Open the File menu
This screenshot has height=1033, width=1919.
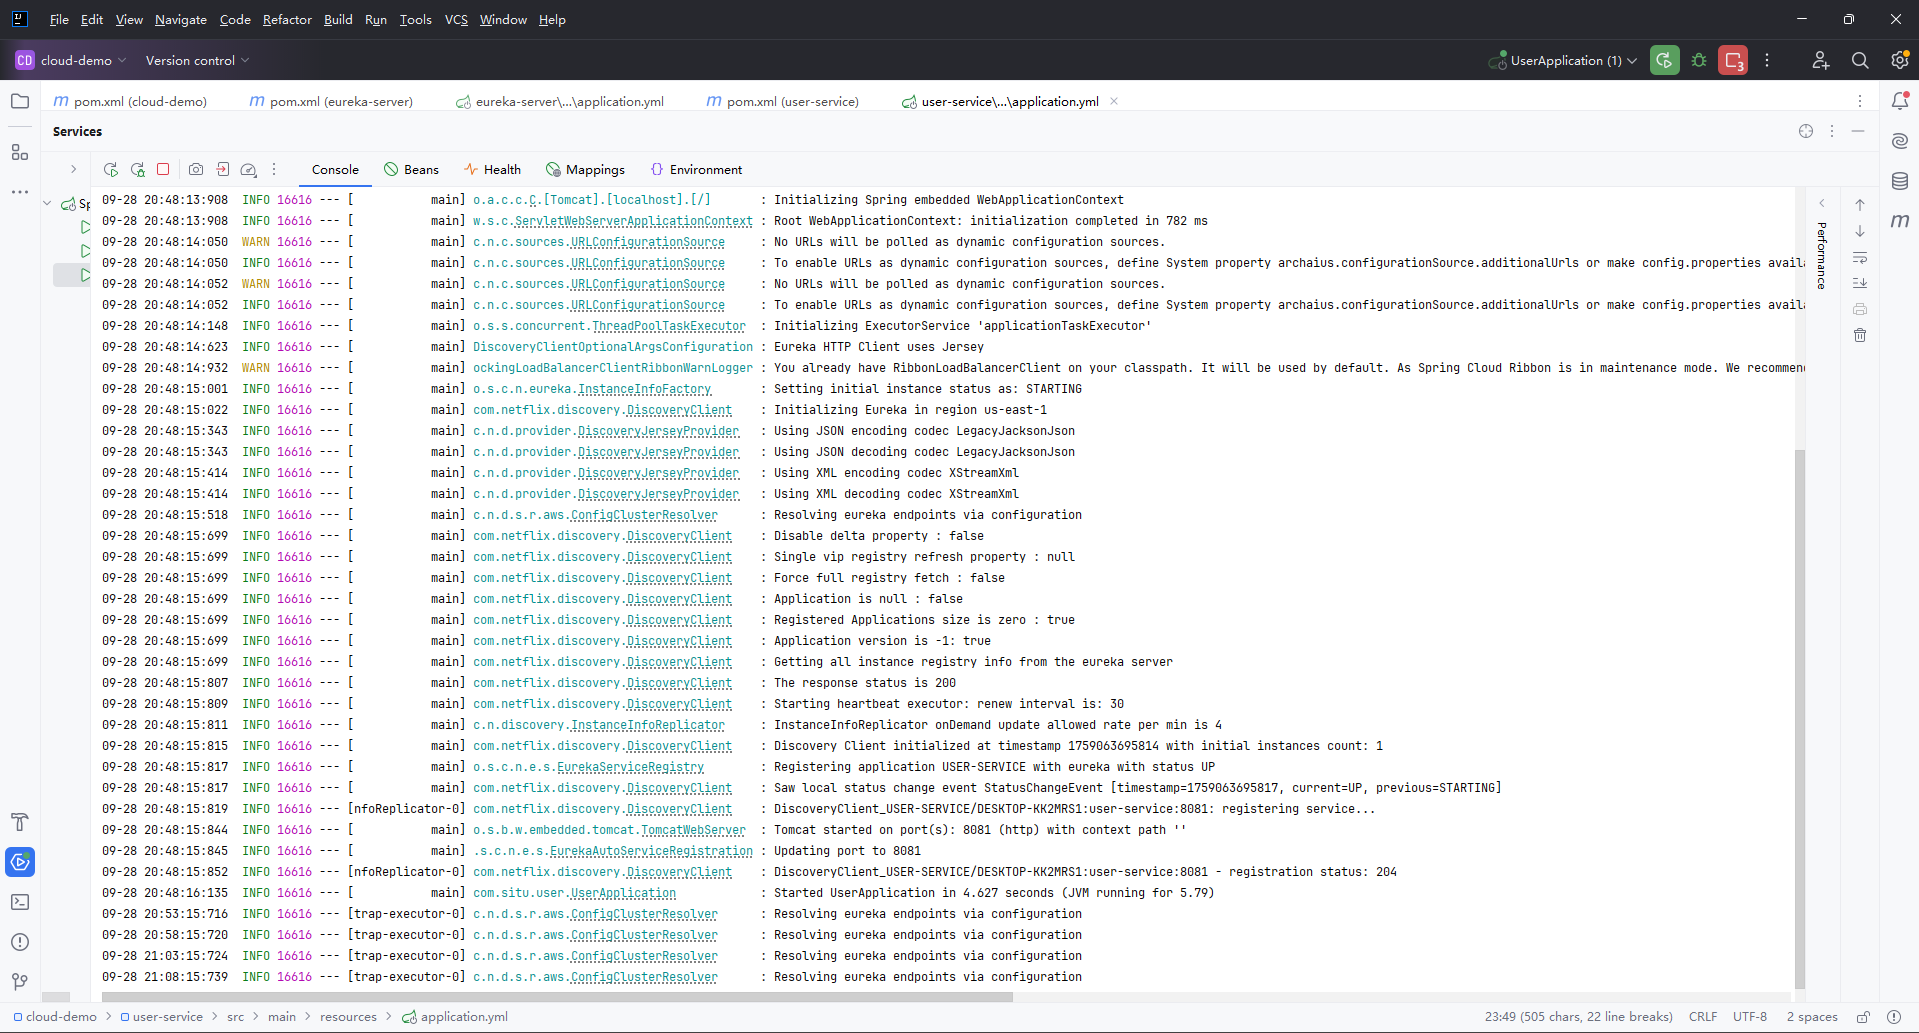click(59, 19)
